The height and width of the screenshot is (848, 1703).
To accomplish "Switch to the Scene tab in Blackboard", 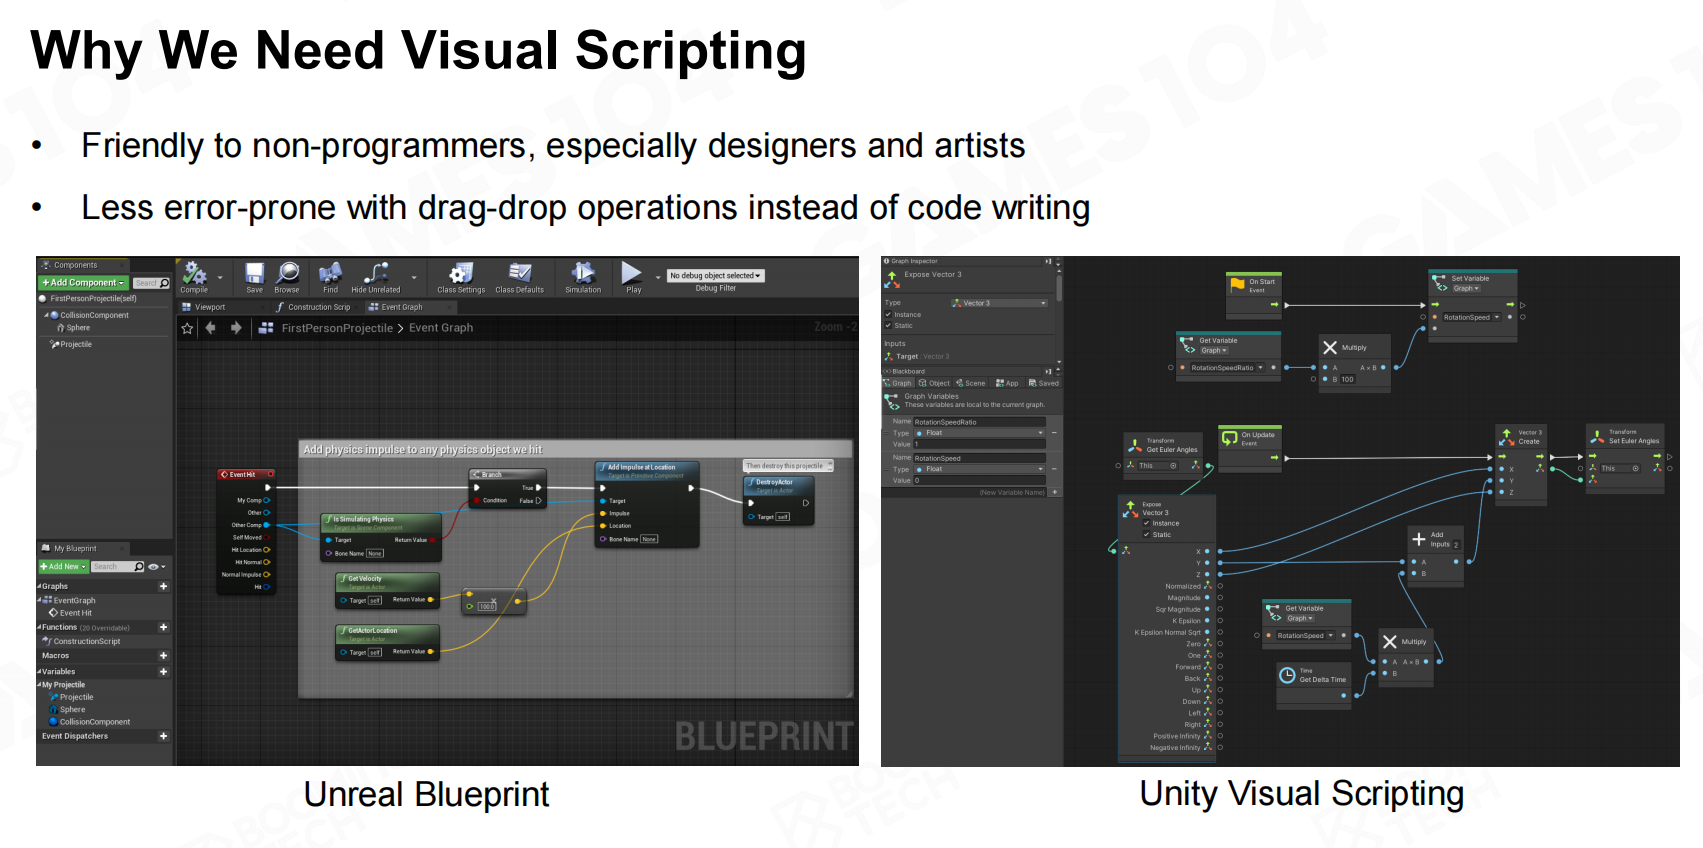I will click(x=970, y=383).
